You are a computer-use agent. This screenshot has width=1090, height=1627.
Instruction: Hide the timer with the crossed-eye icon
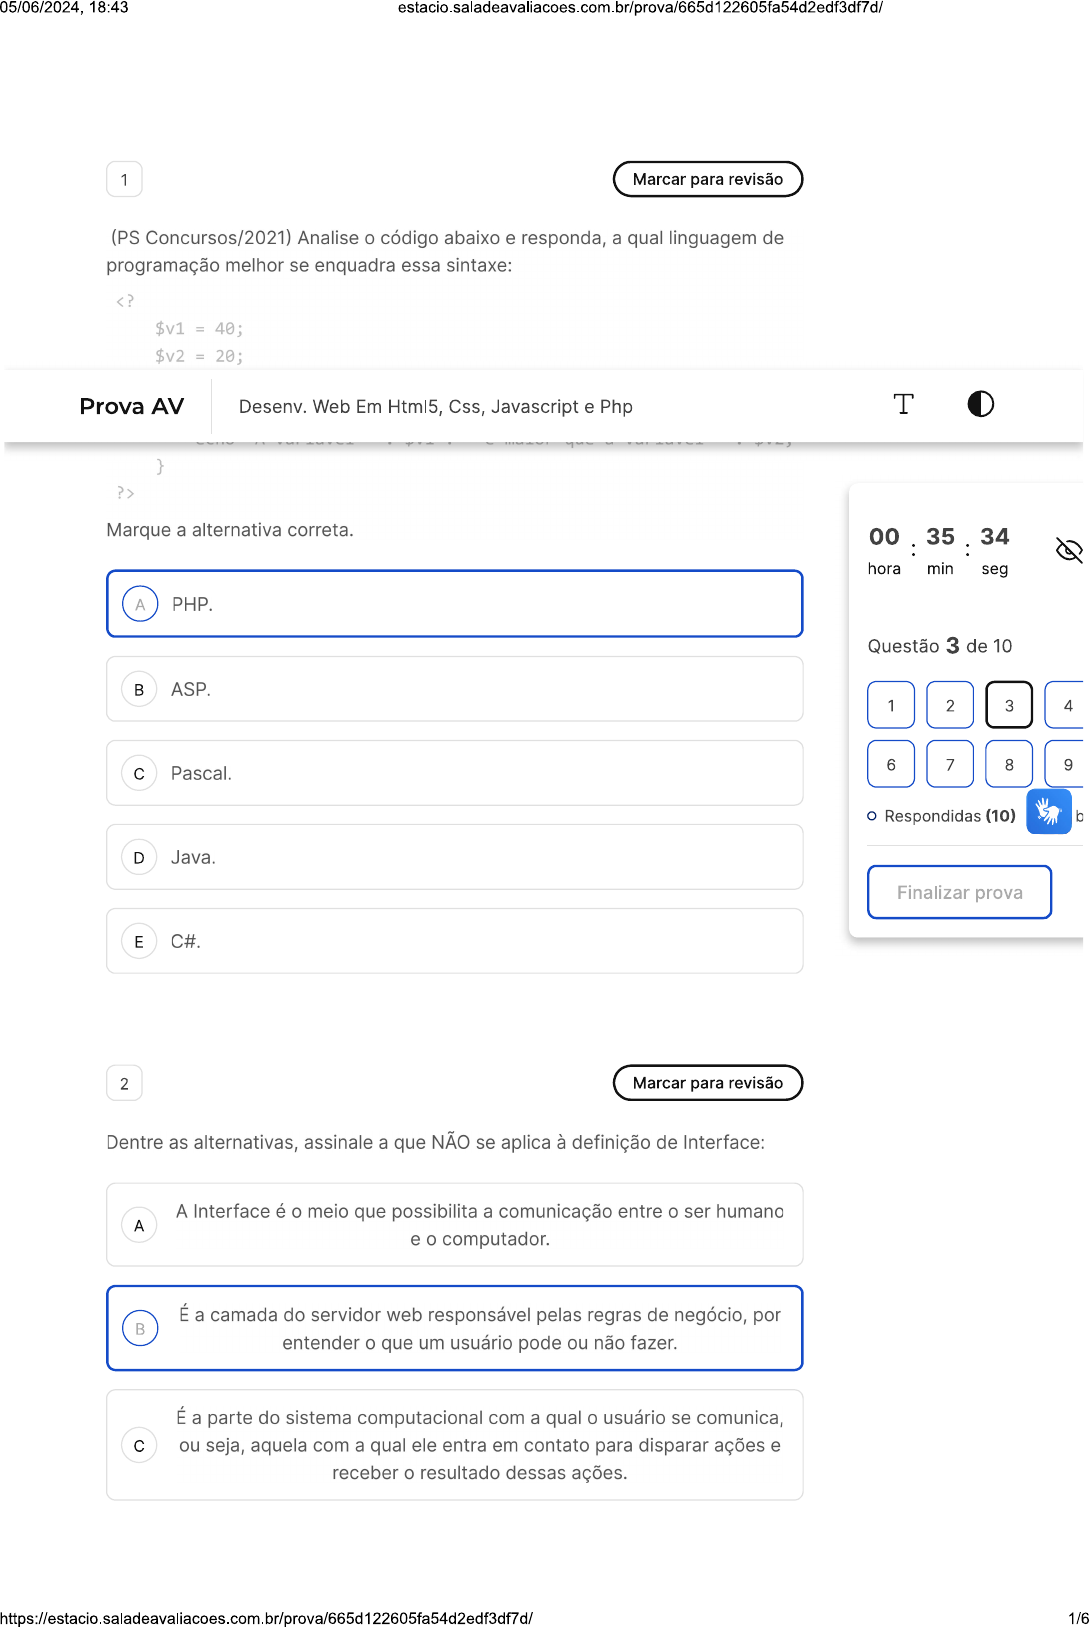(x=1068, y=549)
